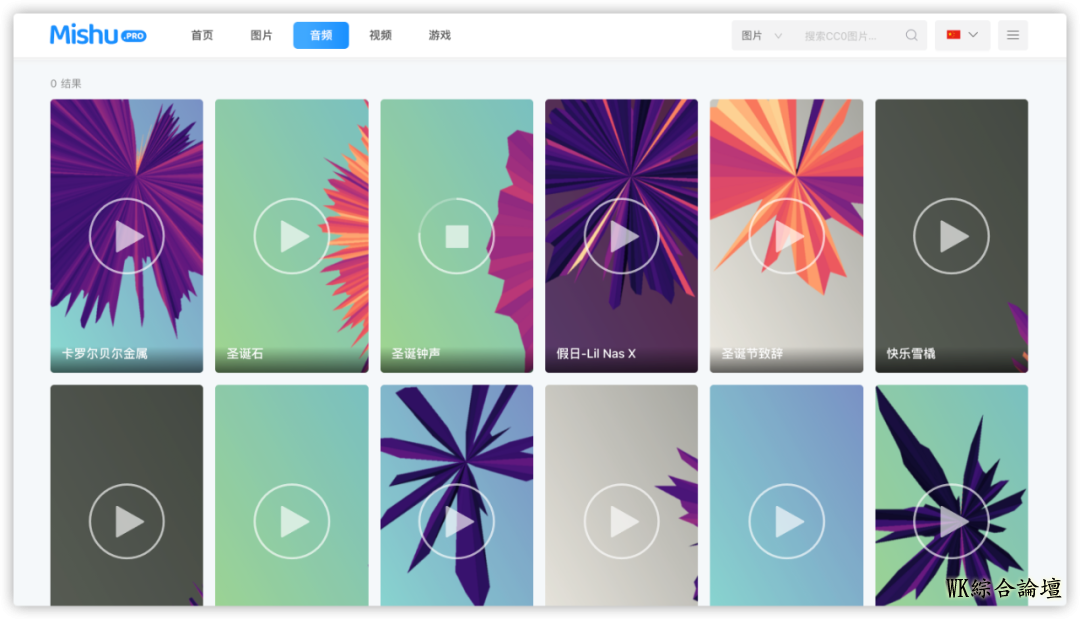1080x619 pixels.
Task: Play the dark gray card in second row
Action: pos(127,521)
